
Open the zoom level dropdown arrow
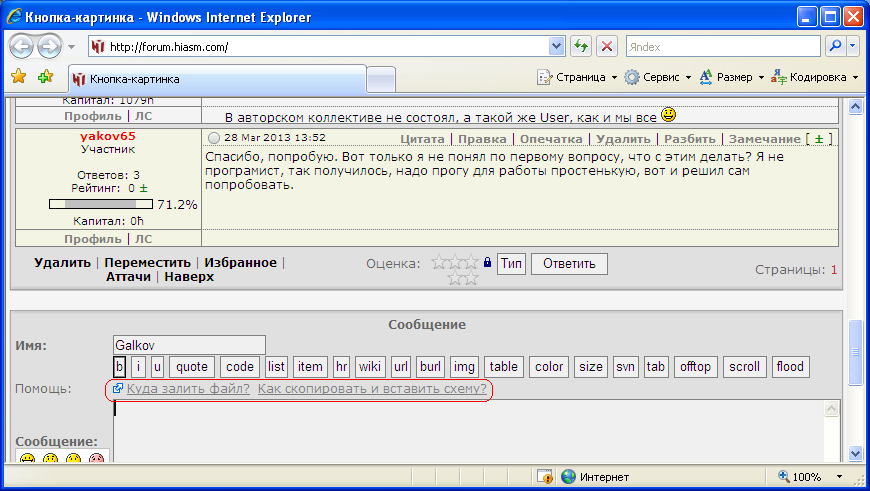click(x=841, y=477)
